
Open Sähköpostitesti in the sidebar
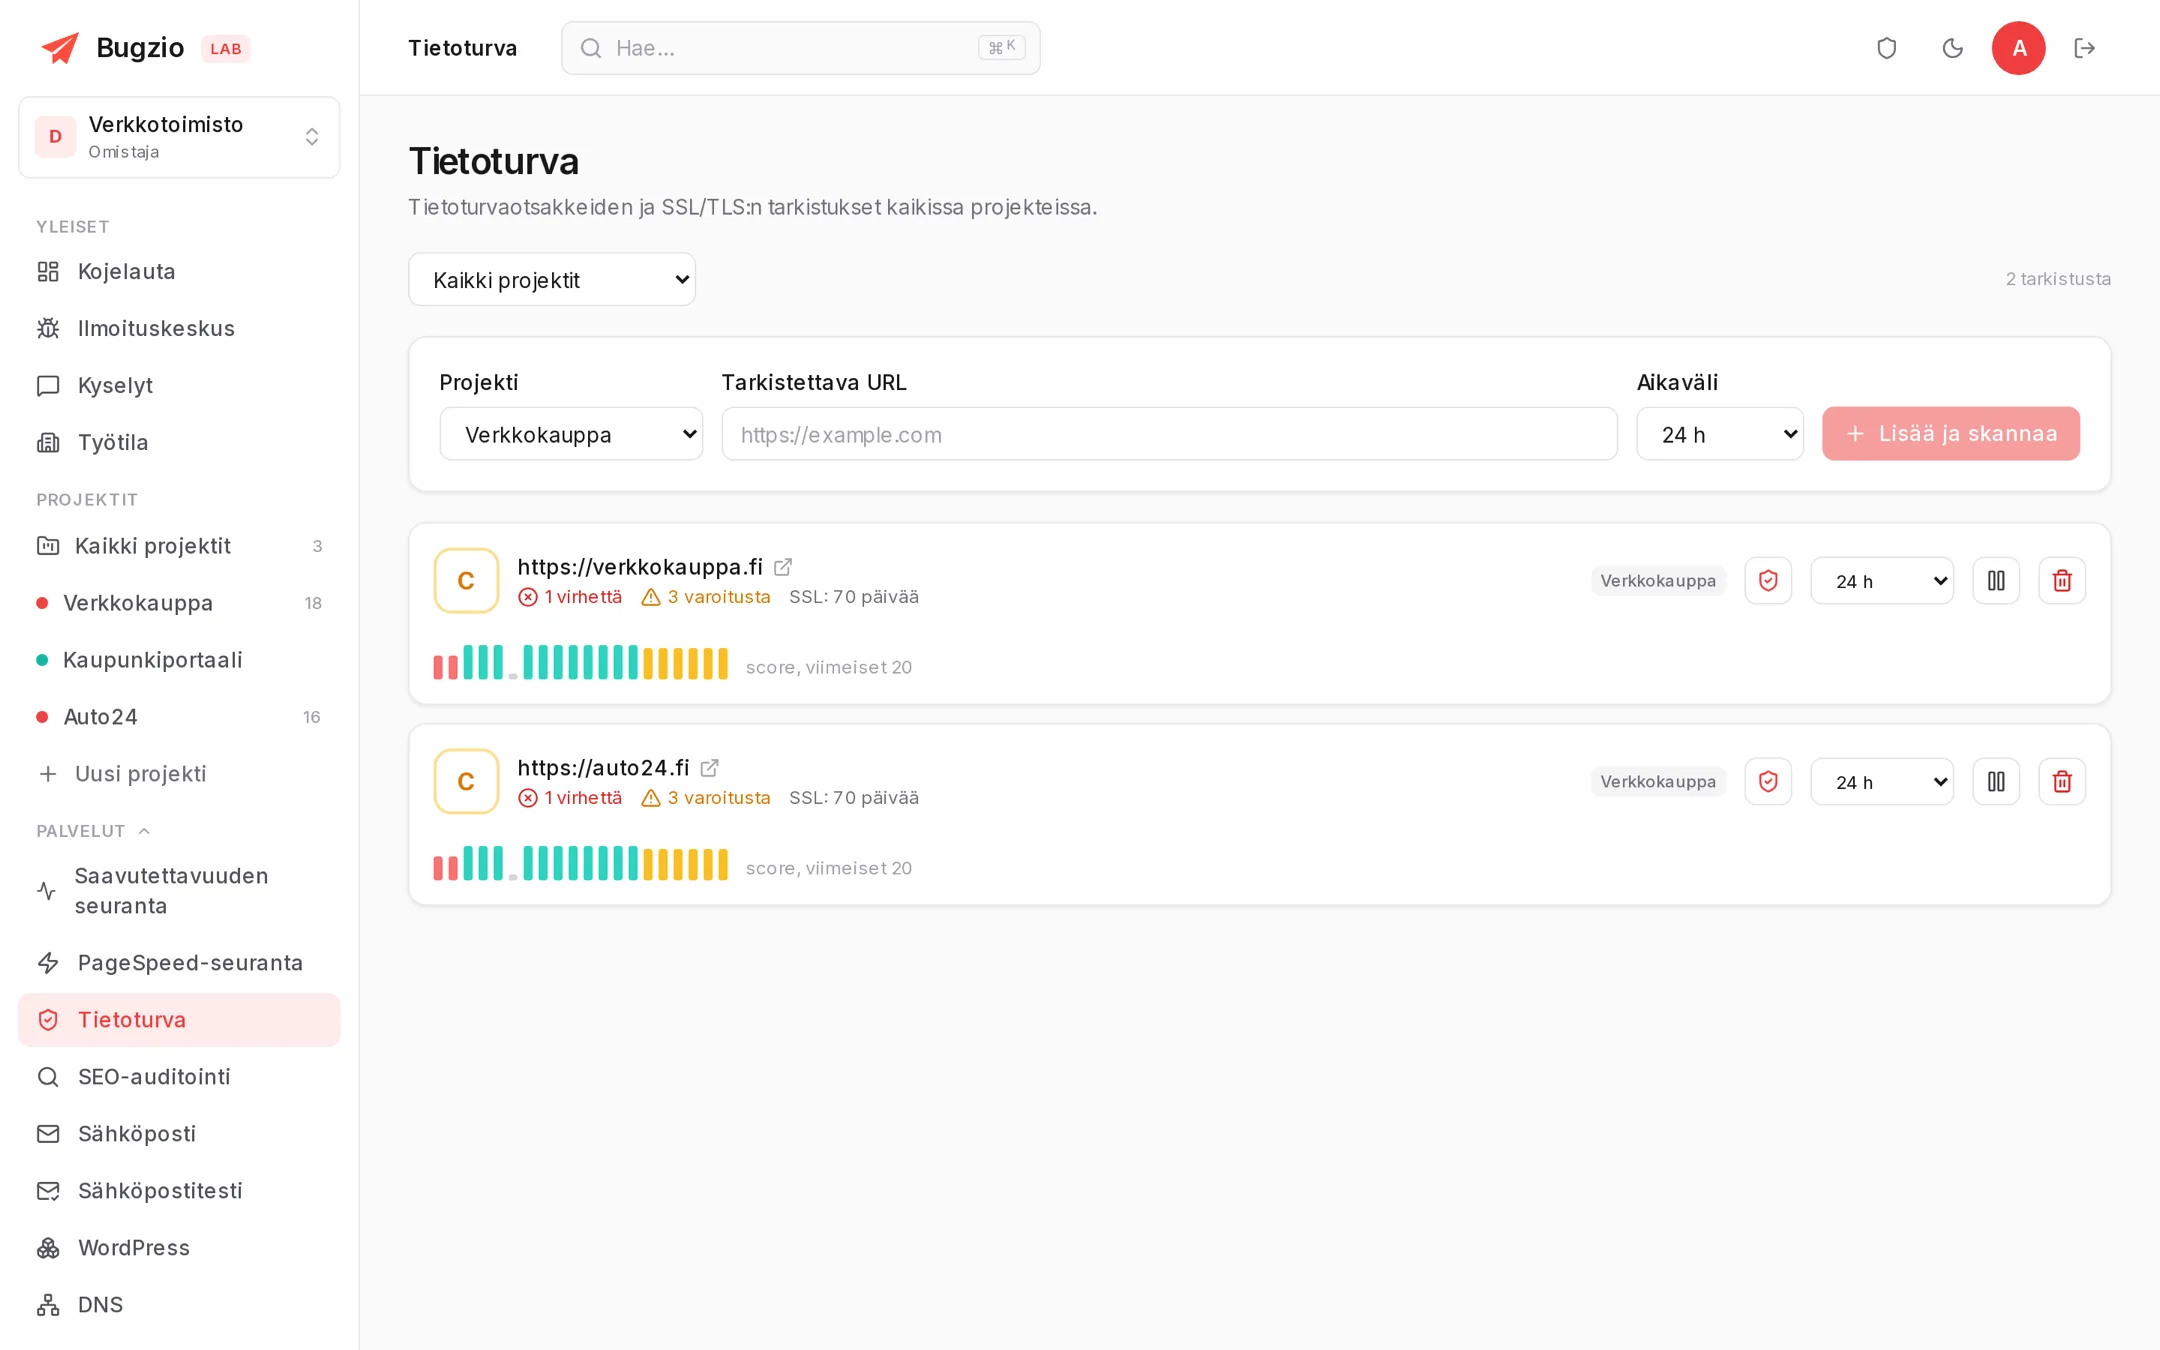(179, 1191)
